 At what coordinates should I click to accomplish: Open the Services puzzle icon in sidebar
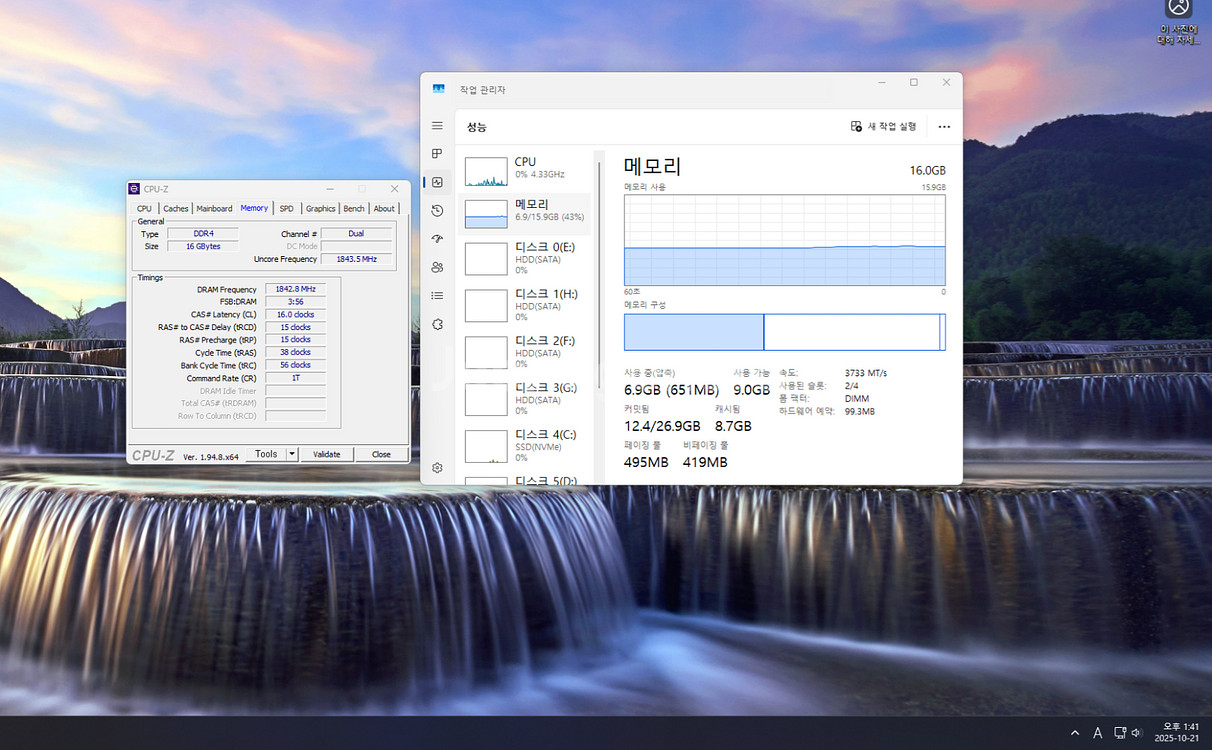pyautogui.click(x=437, y=324)
